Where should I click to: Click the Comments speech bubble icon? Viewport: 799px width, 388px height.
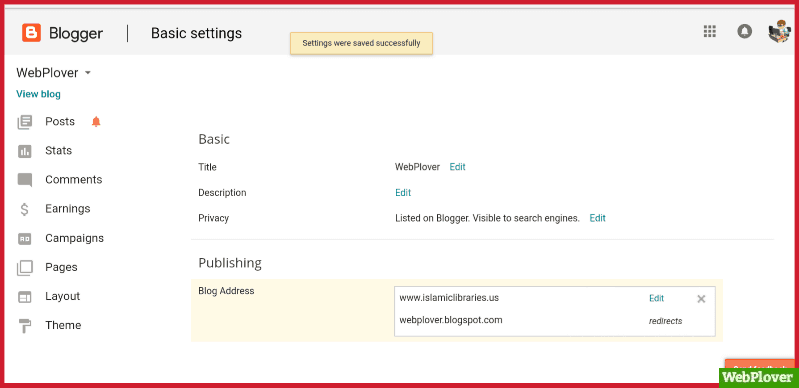point(24,180)
